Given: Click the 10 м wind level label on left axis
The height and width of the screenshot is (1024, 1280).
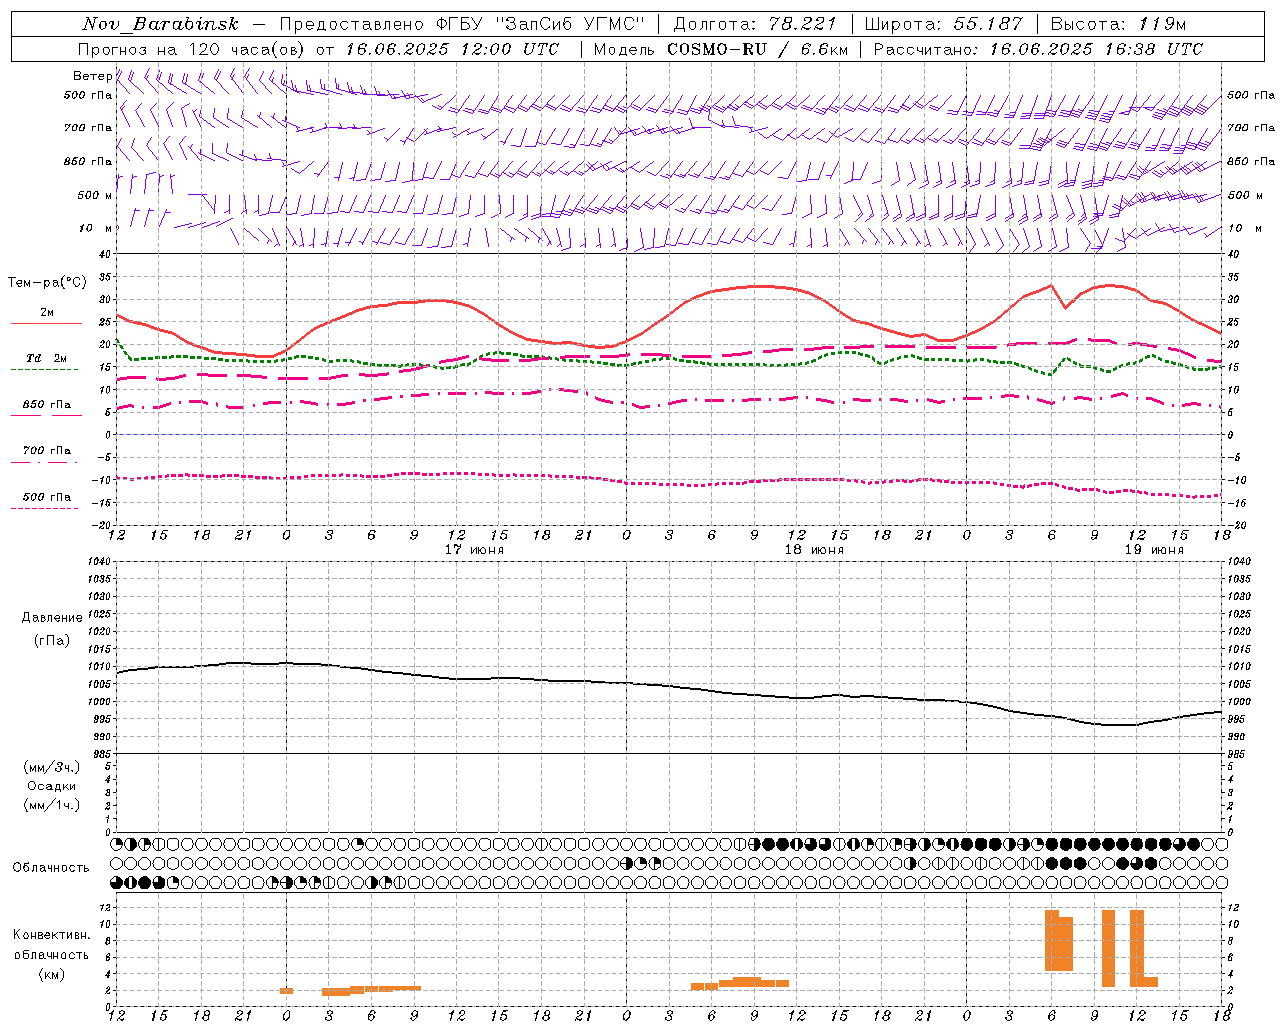Looking at the screenshot, I should coord(95,228).
